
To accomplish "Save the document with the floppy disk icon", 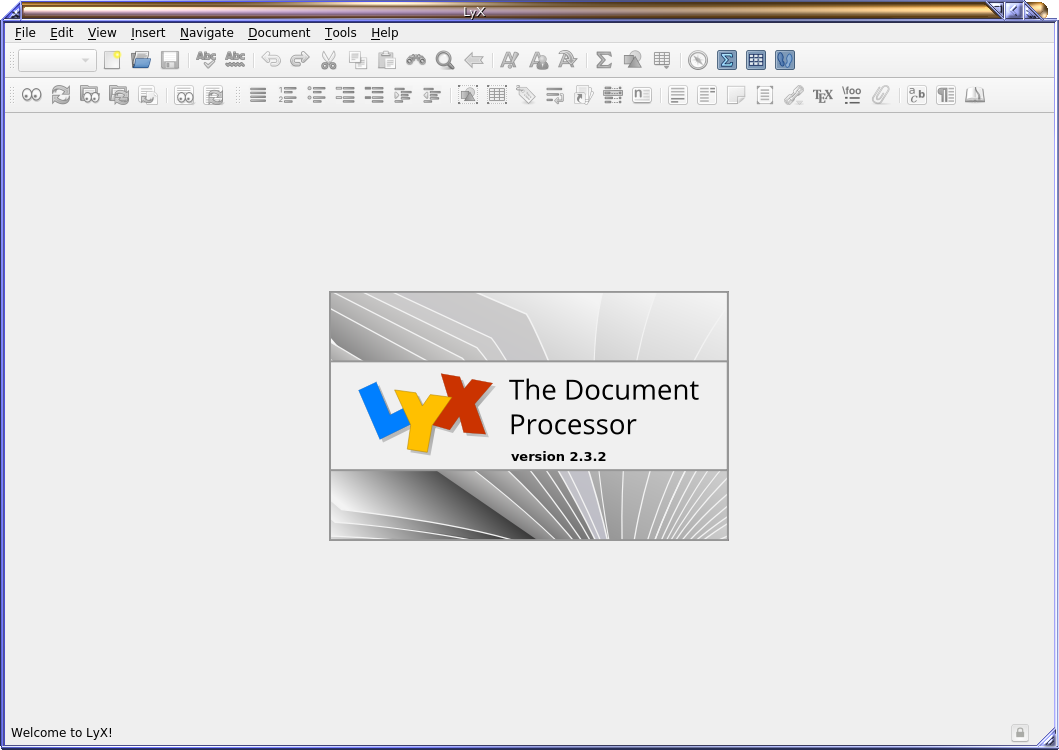I will coord(170,60).
